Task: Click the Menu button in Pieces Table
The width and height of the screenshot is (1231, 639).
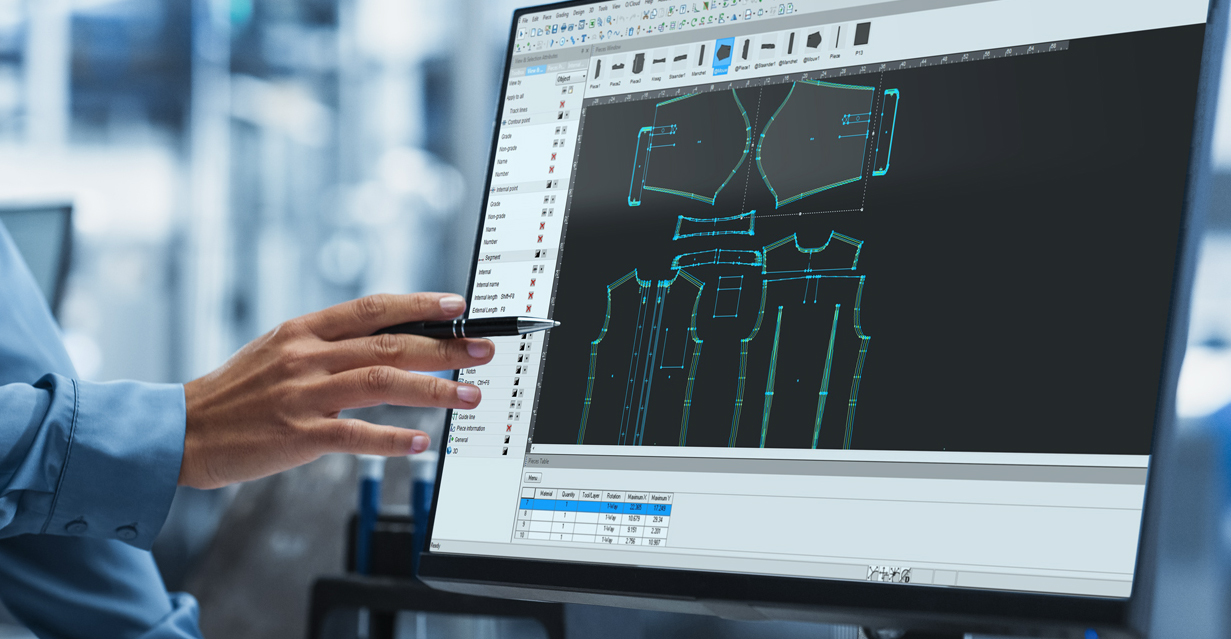Action: pos(533,477)
